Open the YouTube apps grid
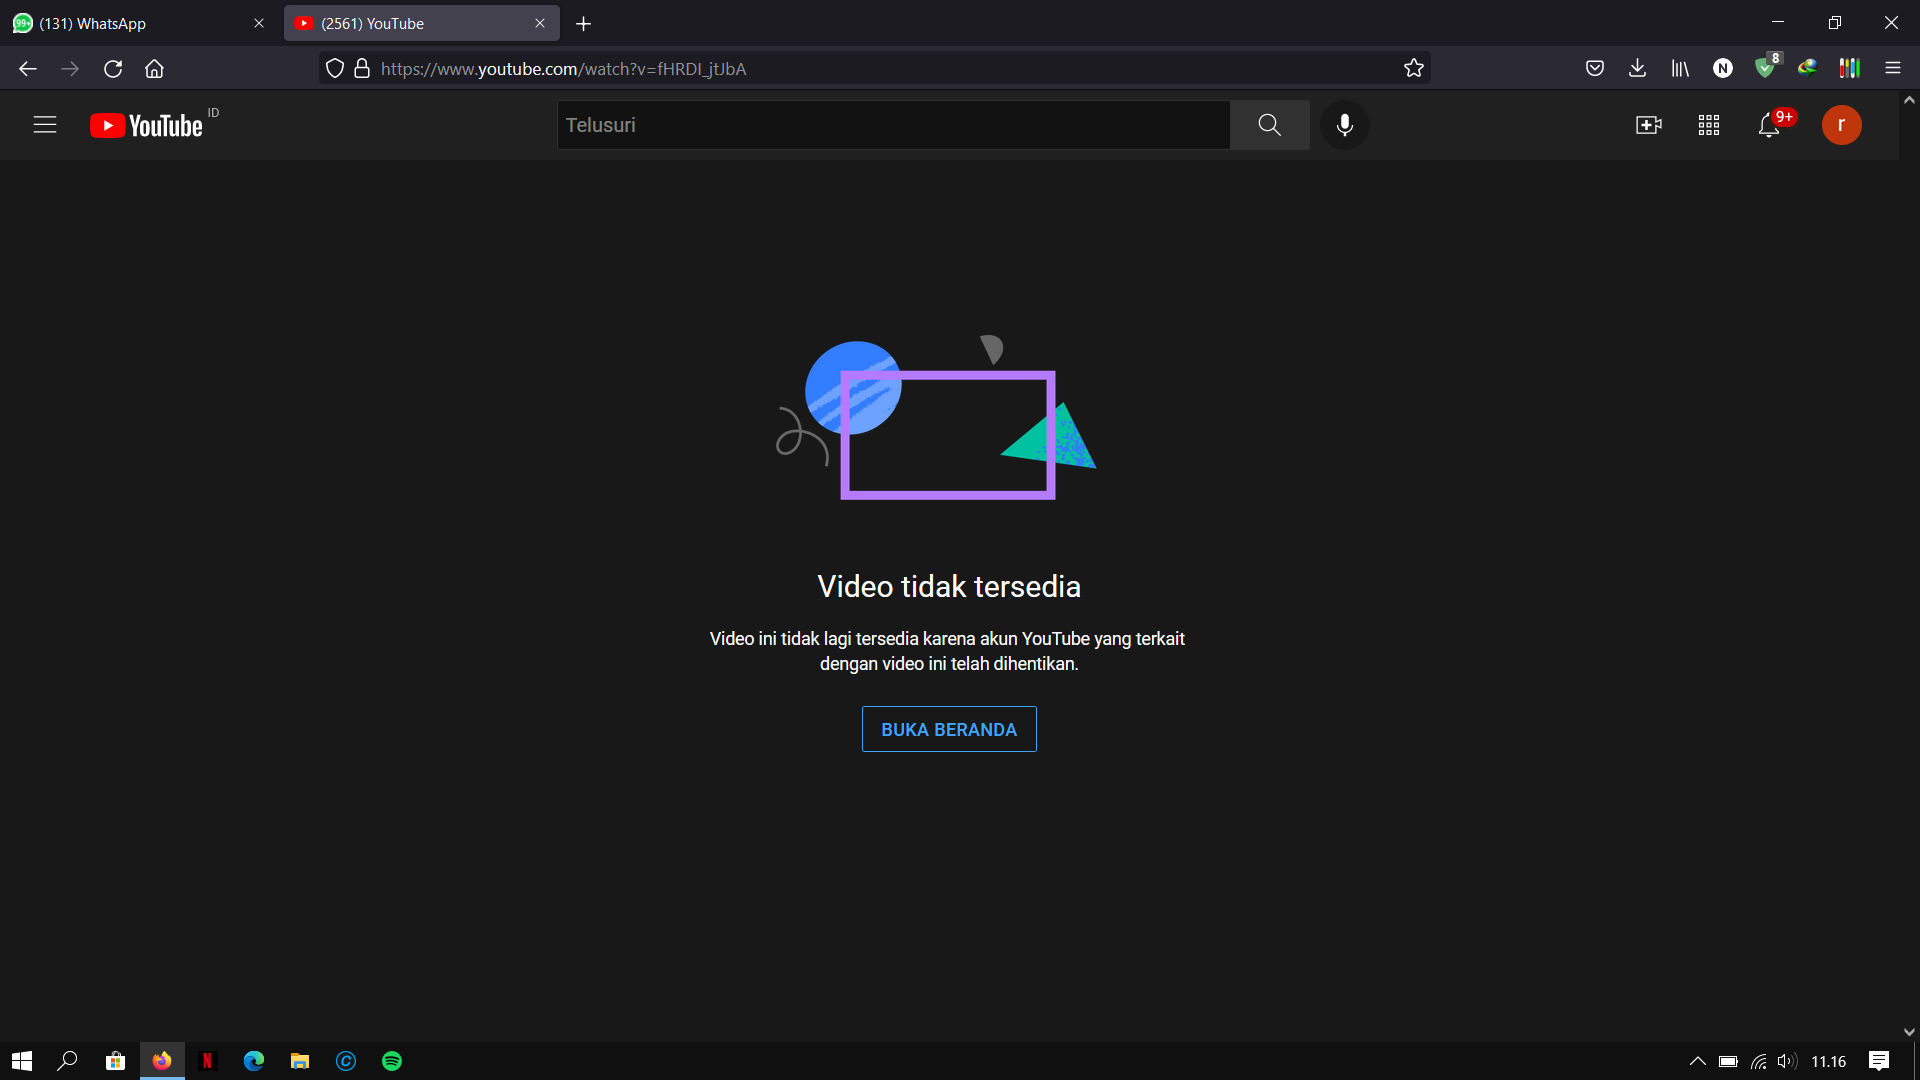The image size is (1920, 1080). coord(1709,125)
